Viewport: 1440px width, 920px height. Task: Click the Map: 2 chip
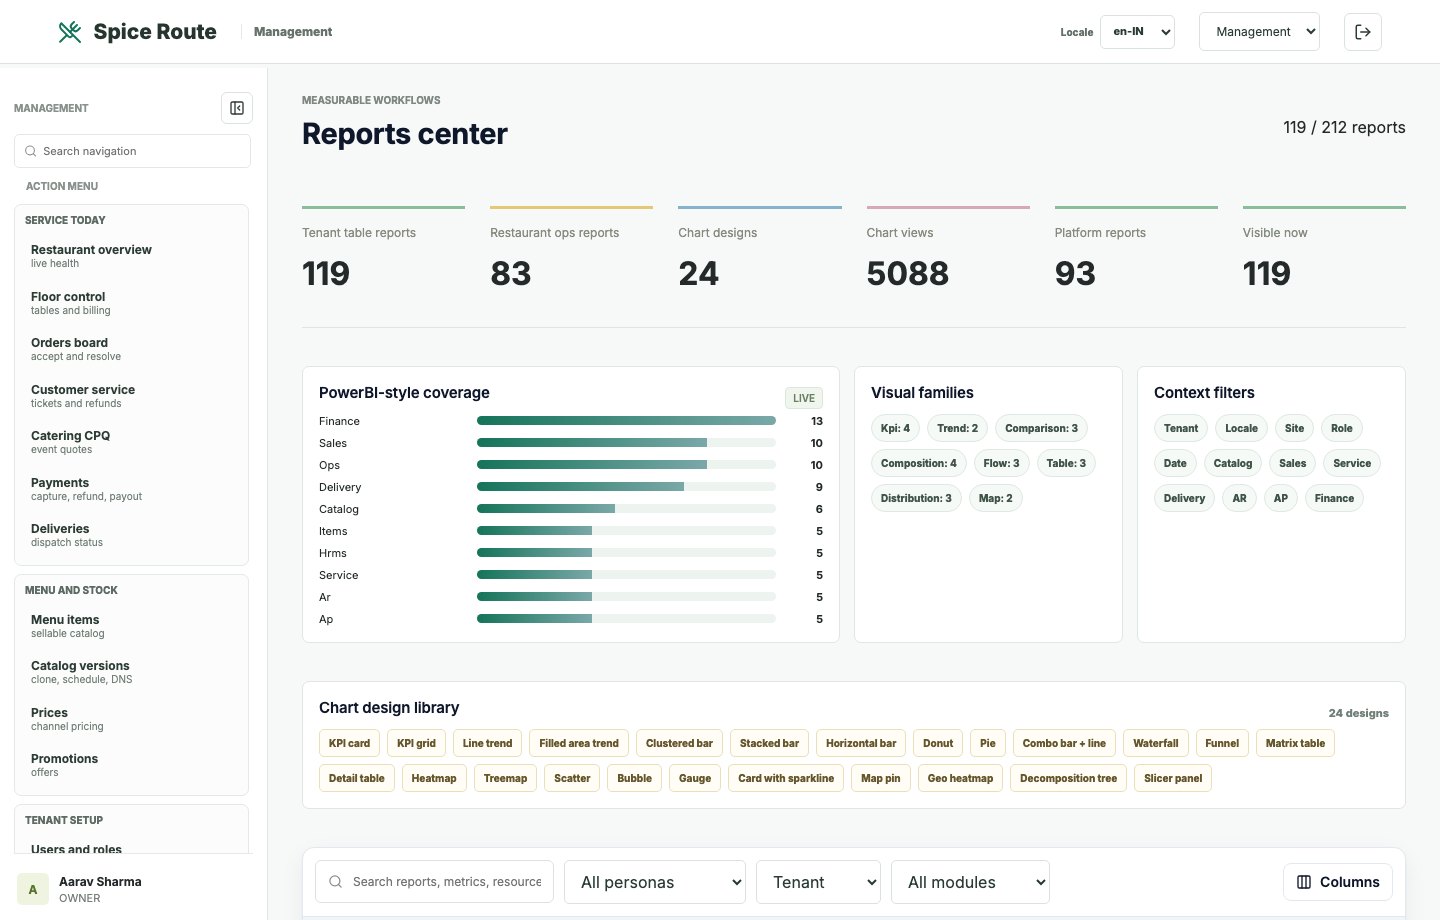click(x=995, y=498)
